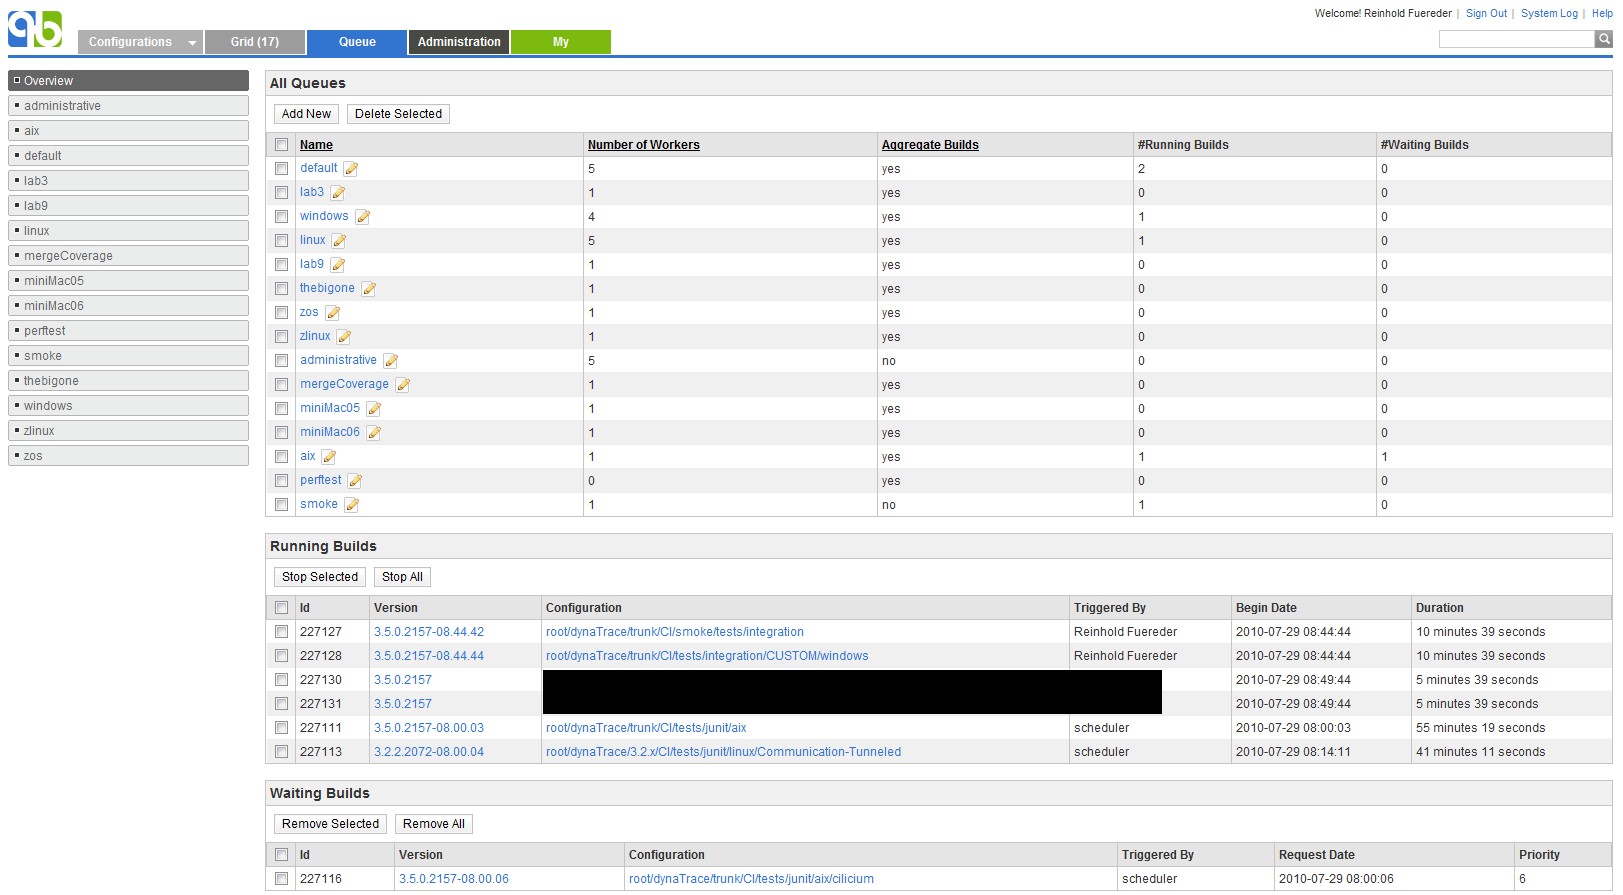Click the edit pencil icon next to default queue
Screen dimensions: 1623x895
351,169
